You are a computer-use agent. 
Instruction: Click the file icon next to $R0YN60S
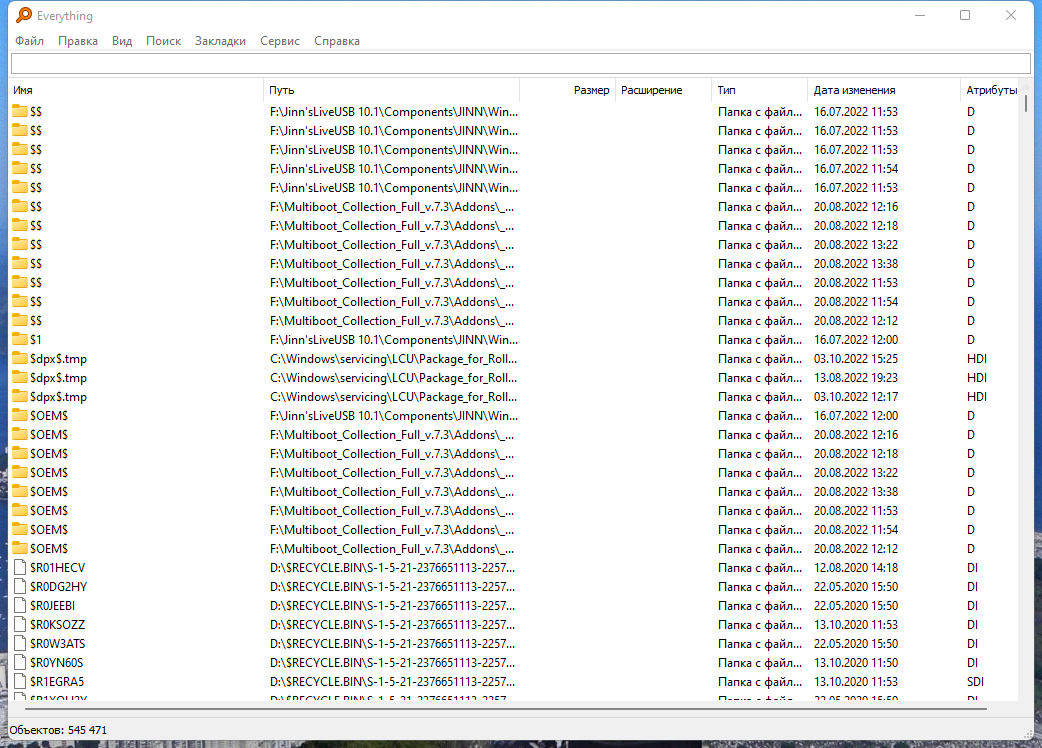click(20, 662)
